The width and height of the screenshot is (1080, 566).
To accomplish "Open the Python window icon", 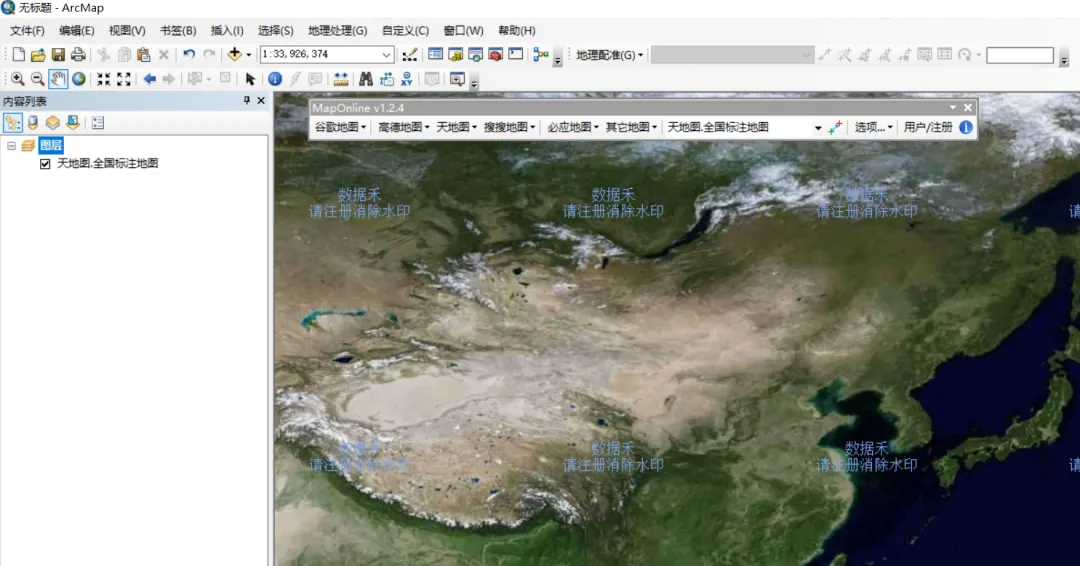I will [x=515, y=54].
